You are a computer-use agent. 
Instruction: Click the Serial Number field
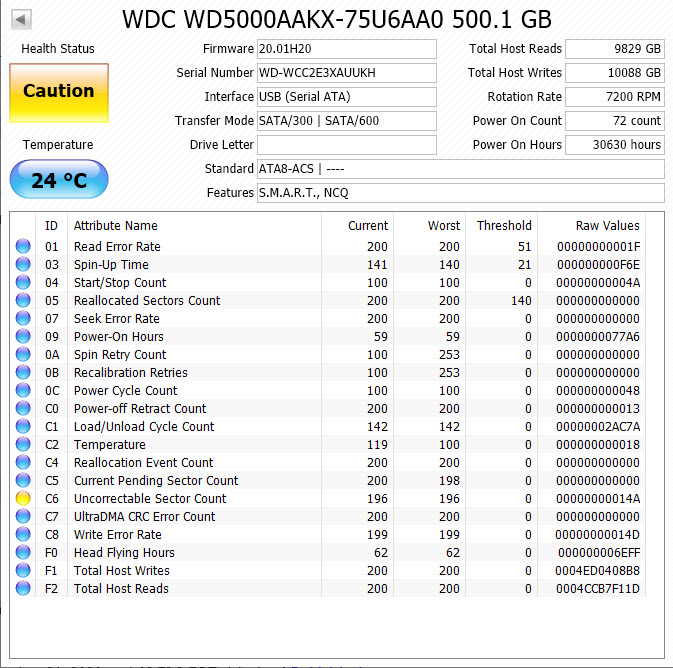tap(347, 73)
